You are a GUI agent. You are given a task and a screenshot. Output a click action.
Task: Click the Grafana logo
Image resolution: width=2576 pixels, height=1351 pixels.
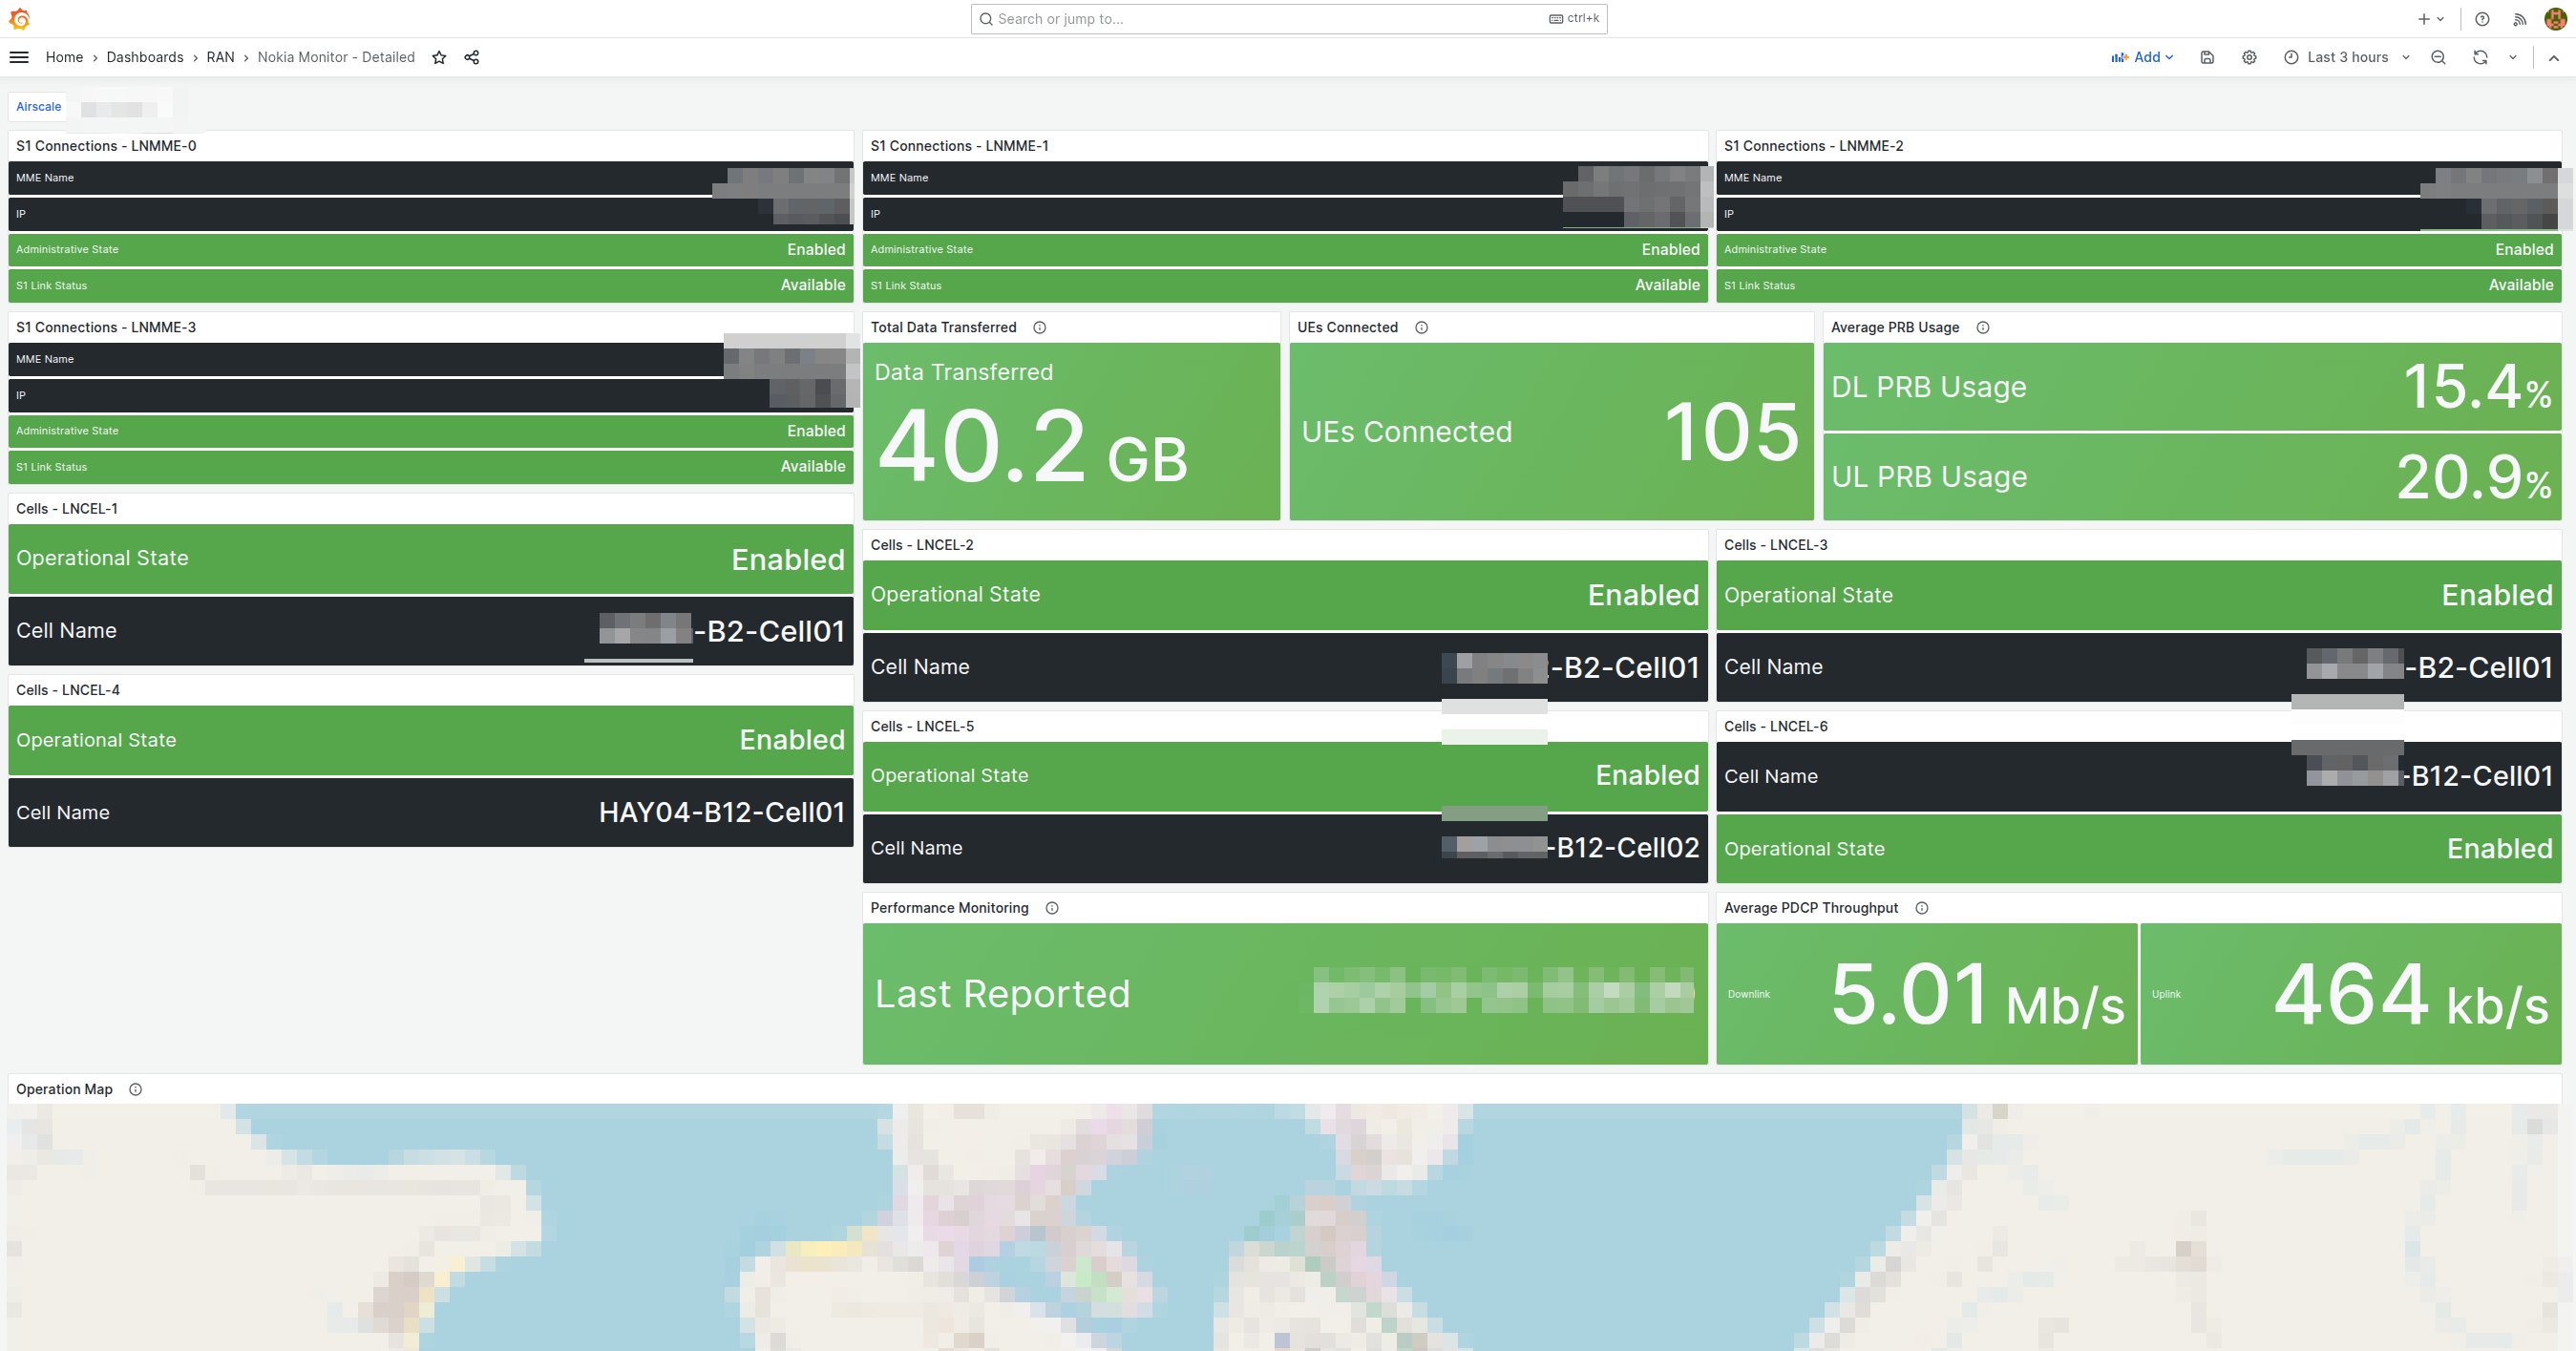point(19,18)
